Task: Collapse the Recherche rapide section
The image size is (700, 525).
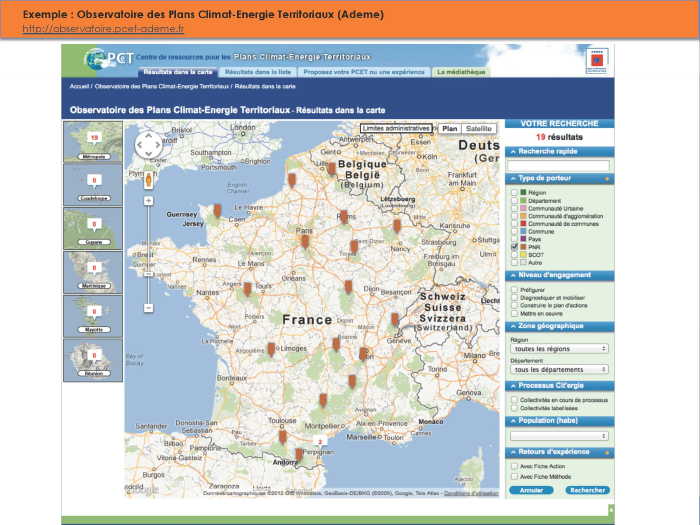Action: point(559,152)
